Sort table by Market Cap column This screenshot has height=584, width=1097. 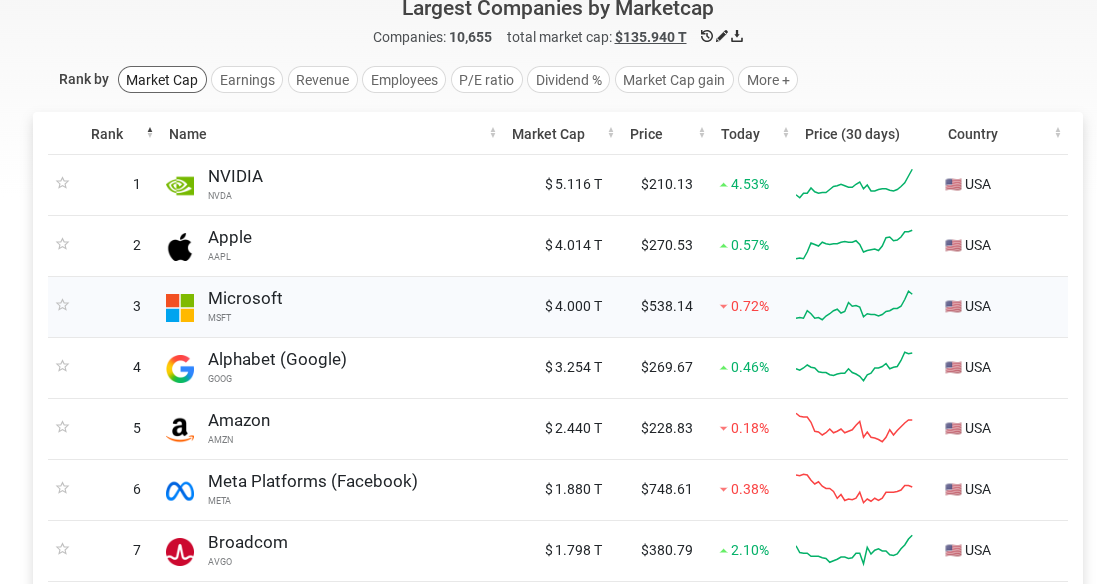pos(548,134)
